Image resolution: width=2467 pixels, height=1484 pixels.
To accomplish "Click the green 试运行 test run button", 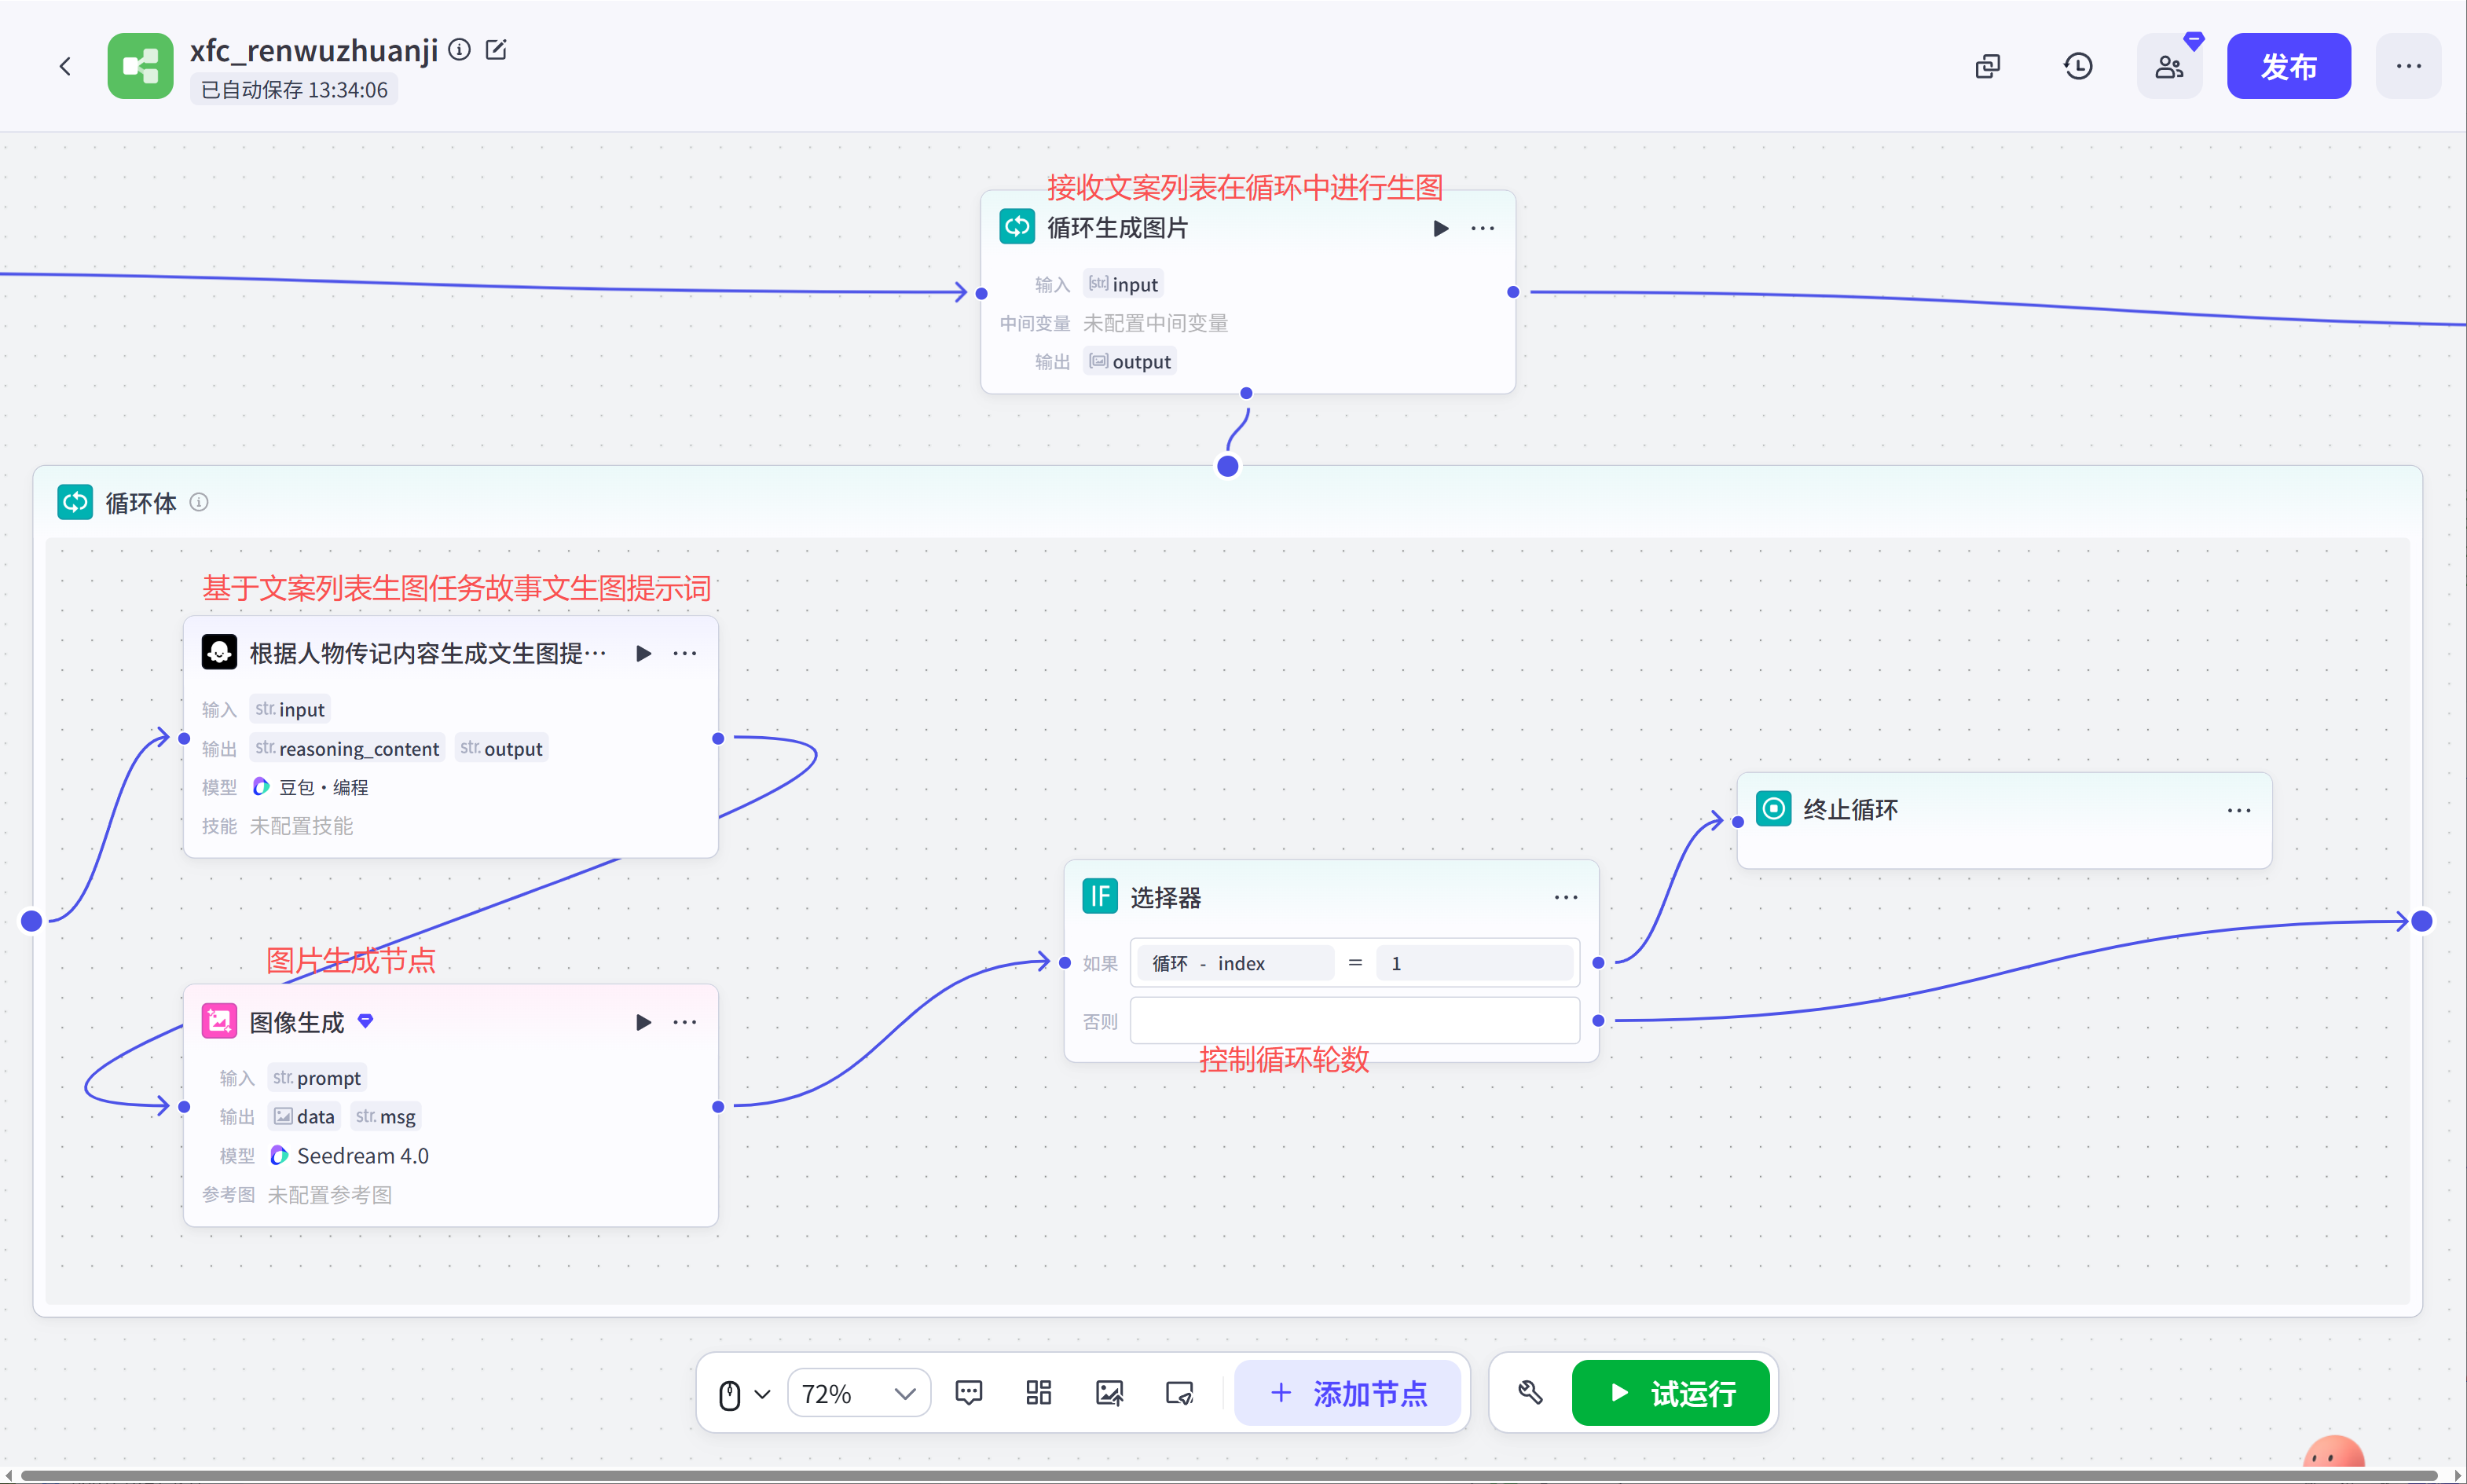I will (1670, 1393).
